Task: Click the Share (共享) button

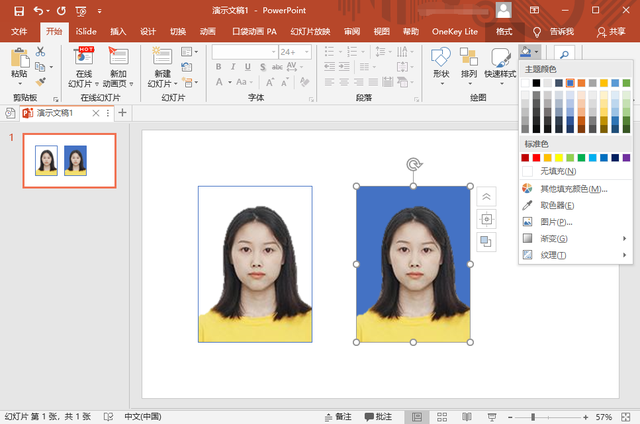Action: coord(611,32)
